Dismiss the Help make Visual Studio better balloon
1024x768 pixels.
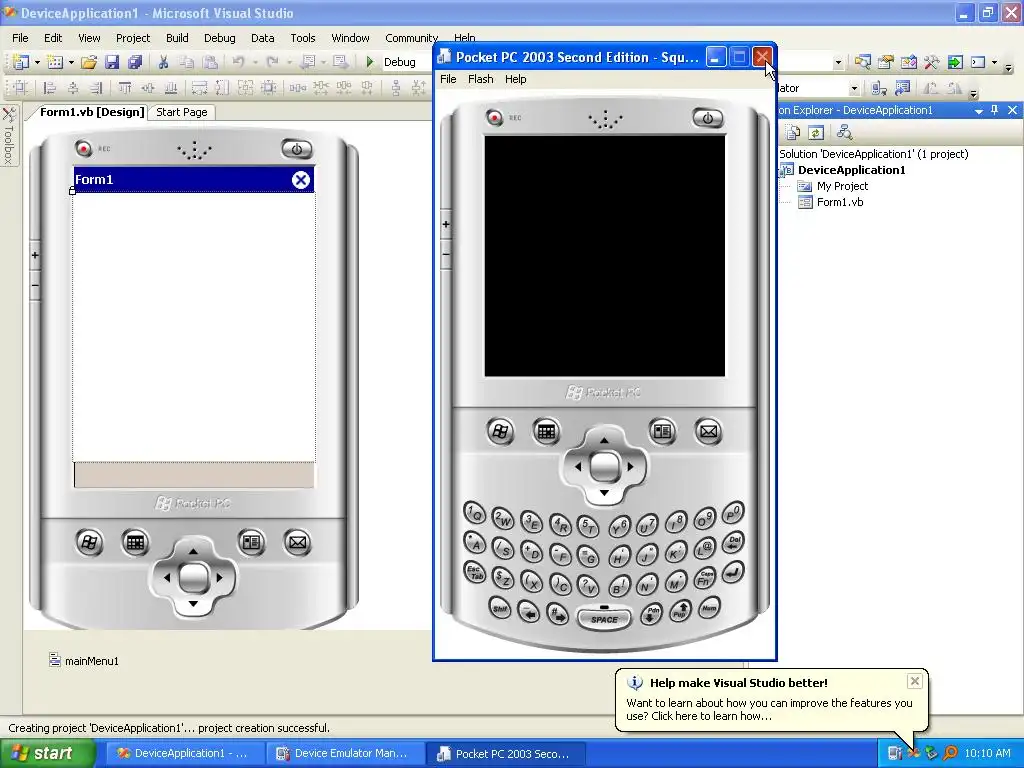click(x=915, y=681)
